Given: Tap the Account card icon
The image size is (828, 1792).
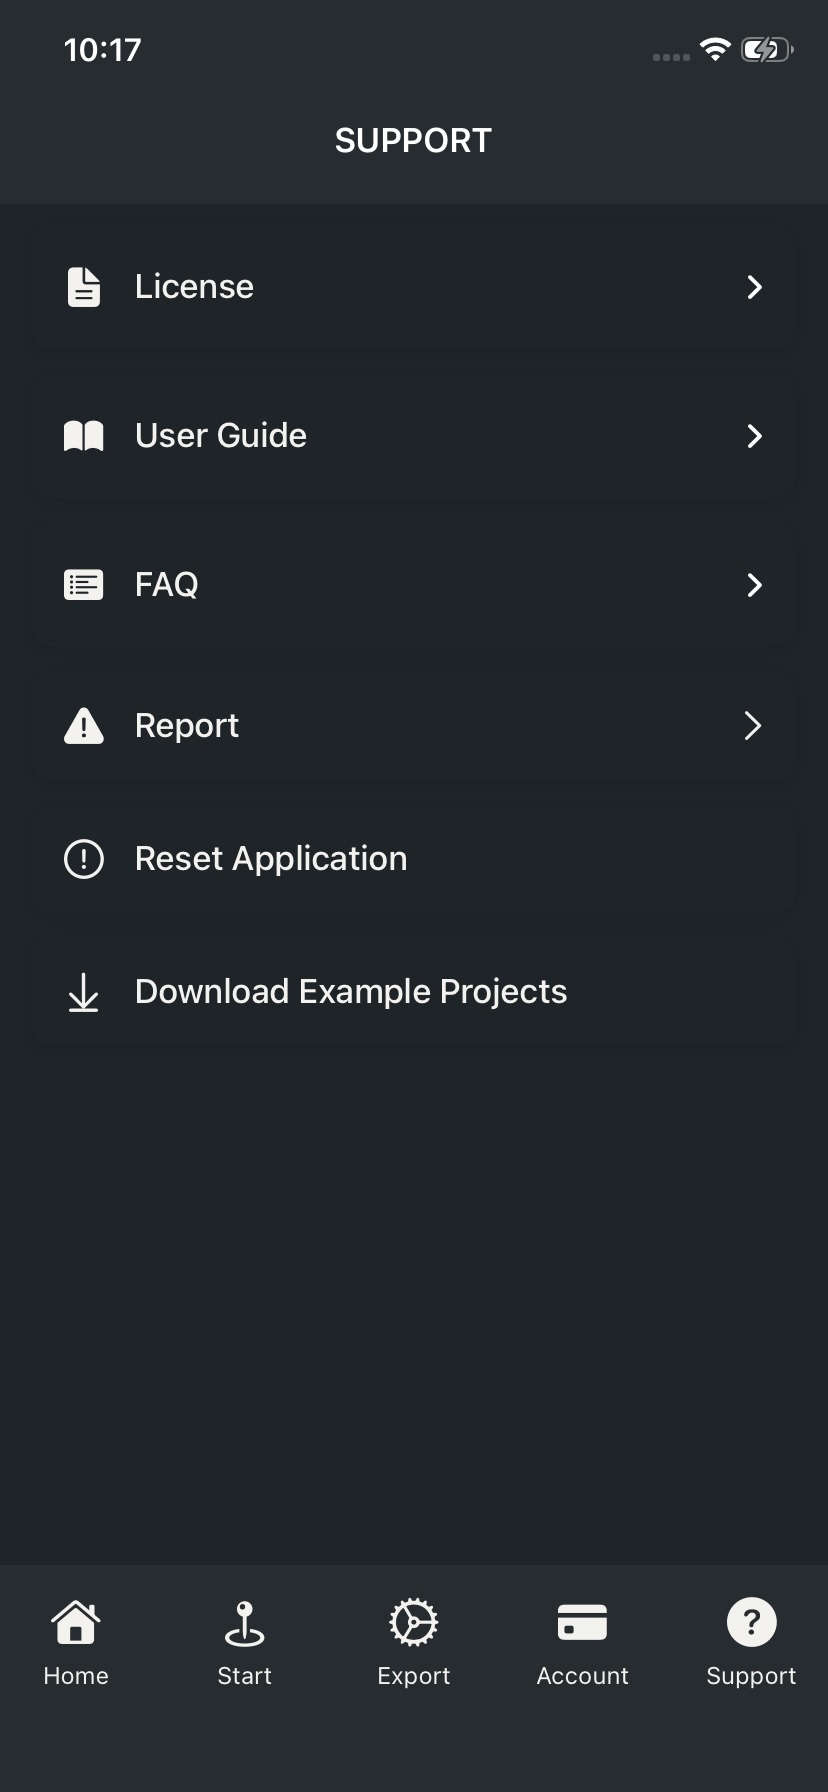Looking at the screenshot, I should pos(582,1622).
